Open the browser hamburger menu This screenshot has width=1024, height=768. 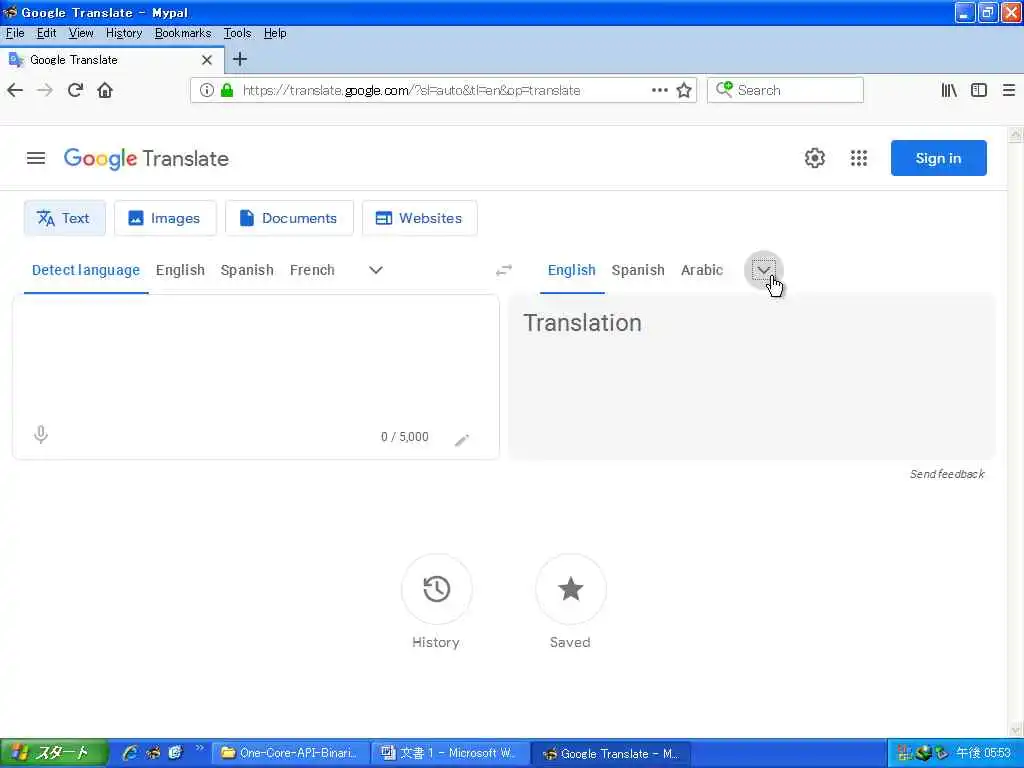pos(1008,90)
